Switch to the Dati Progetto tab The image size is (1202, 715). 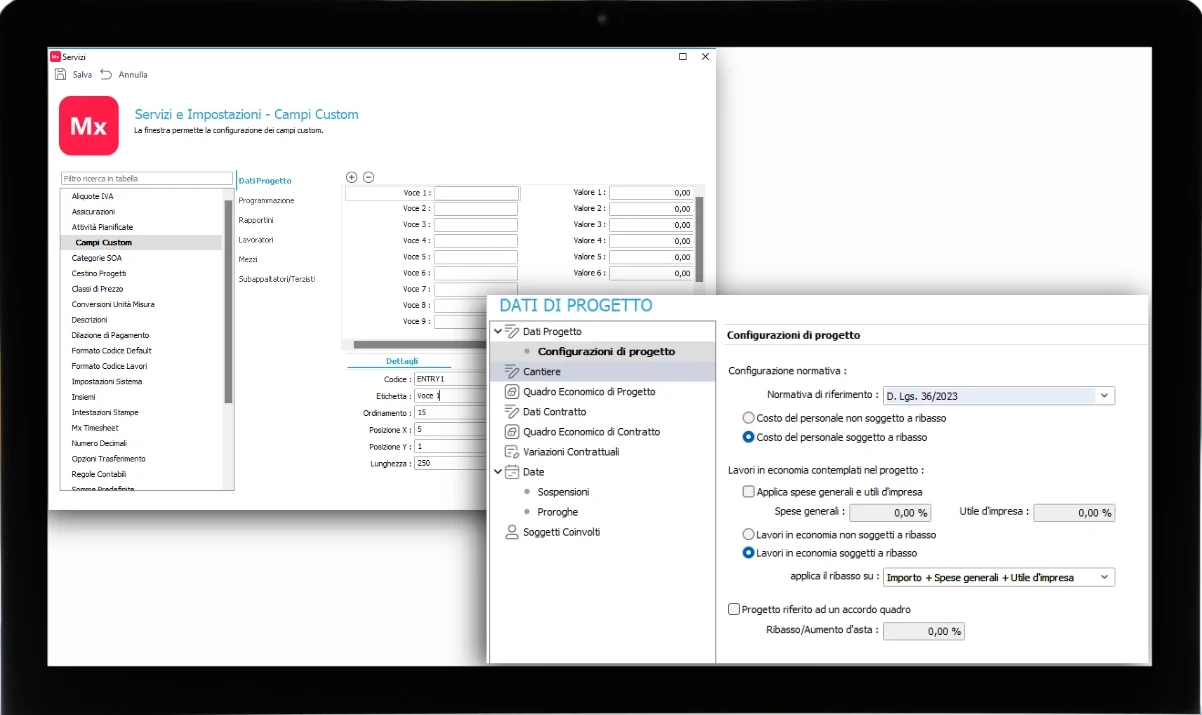(x=265, y=181)
